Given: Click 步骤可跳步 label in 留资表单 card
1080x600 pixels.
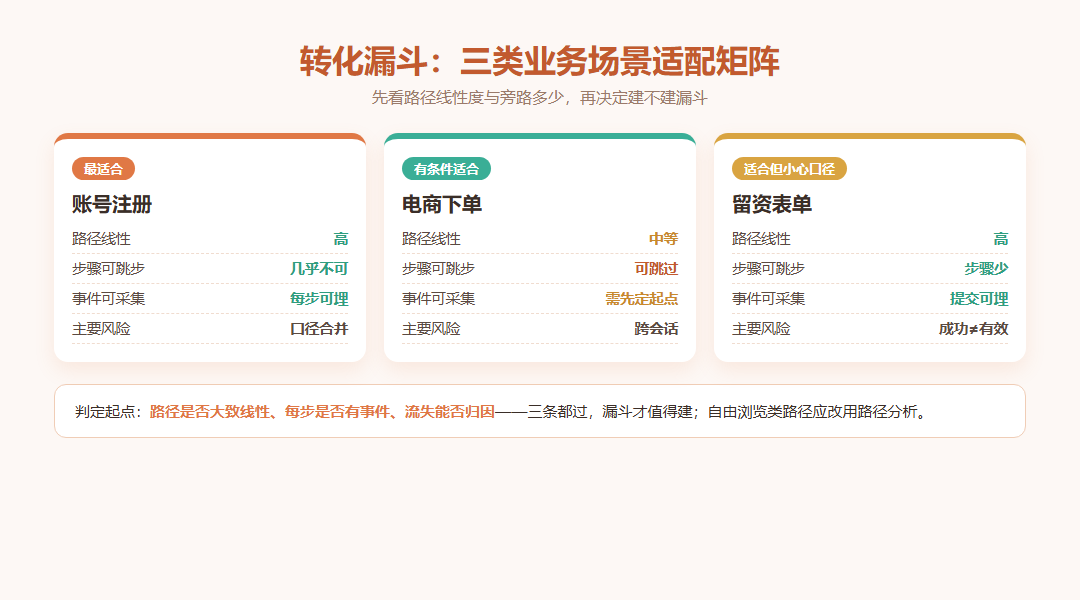Looking at the screenshot, I should pyautogui.click(x=769, y=269).
